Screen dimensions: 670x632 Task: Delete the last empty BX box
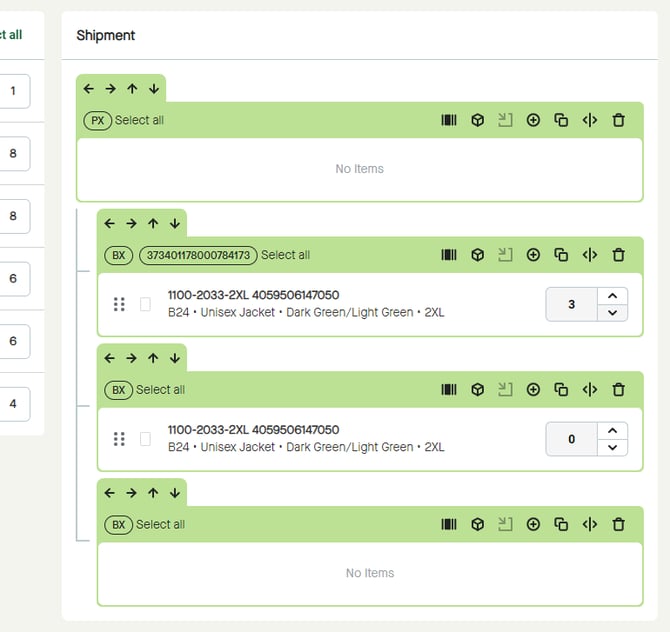tap(618, 524)
